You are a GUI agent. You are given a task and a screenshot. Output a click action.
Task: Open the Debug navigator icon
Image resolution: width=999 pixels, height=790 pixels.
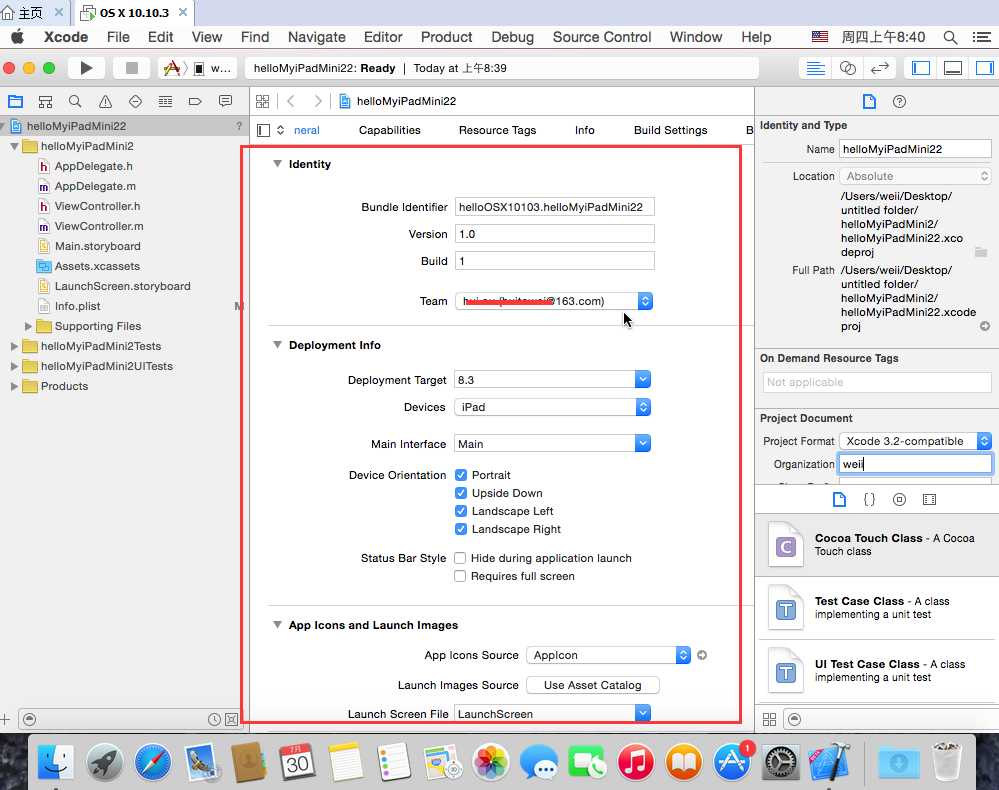tap(165, 101)
